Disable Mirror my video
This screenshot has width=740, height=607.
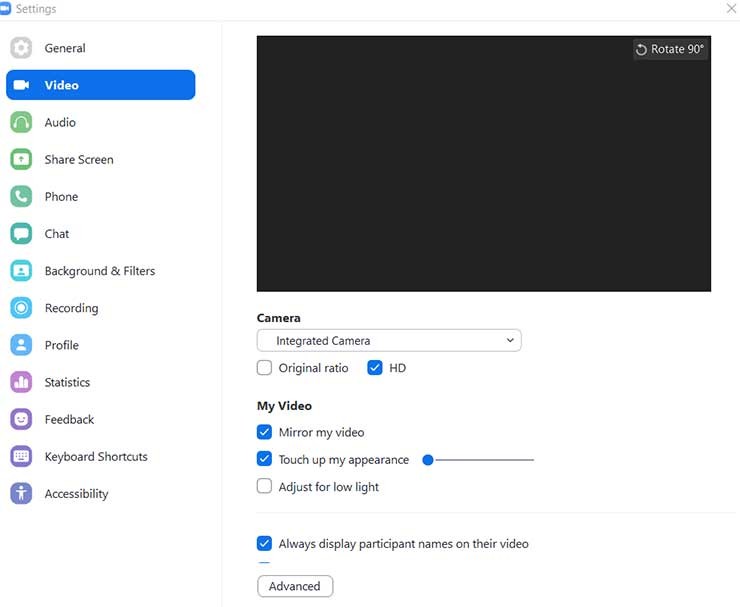pyautogui.click(x=265, y=432)
